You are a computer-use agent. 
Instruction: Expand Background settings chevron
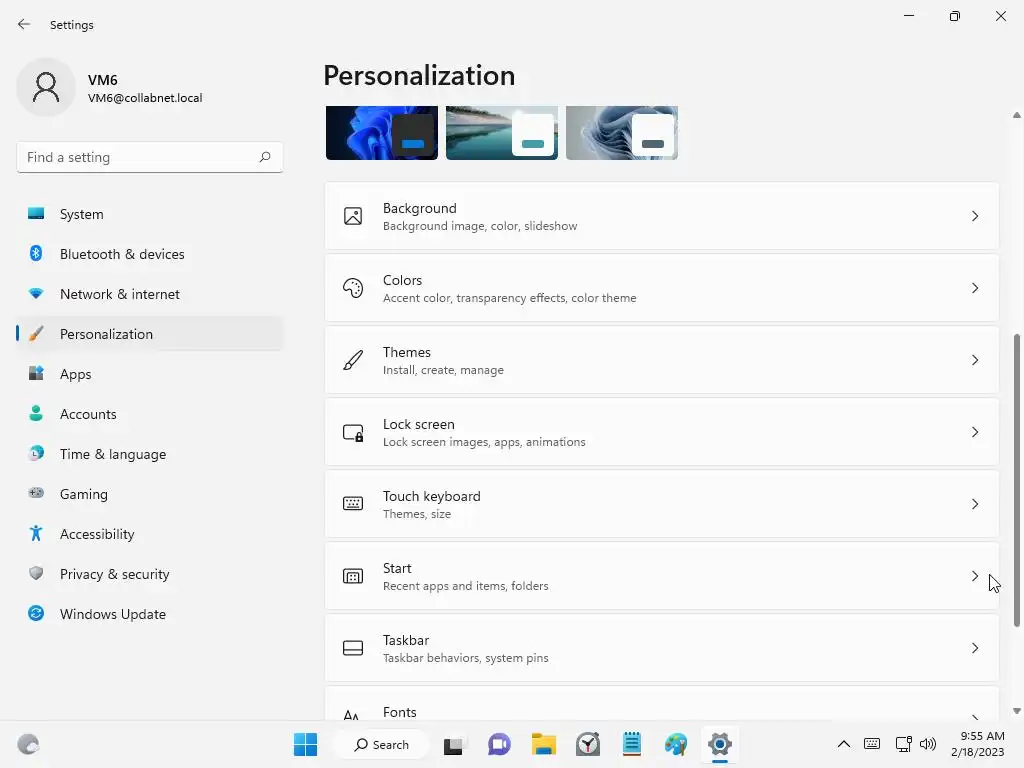974,216
